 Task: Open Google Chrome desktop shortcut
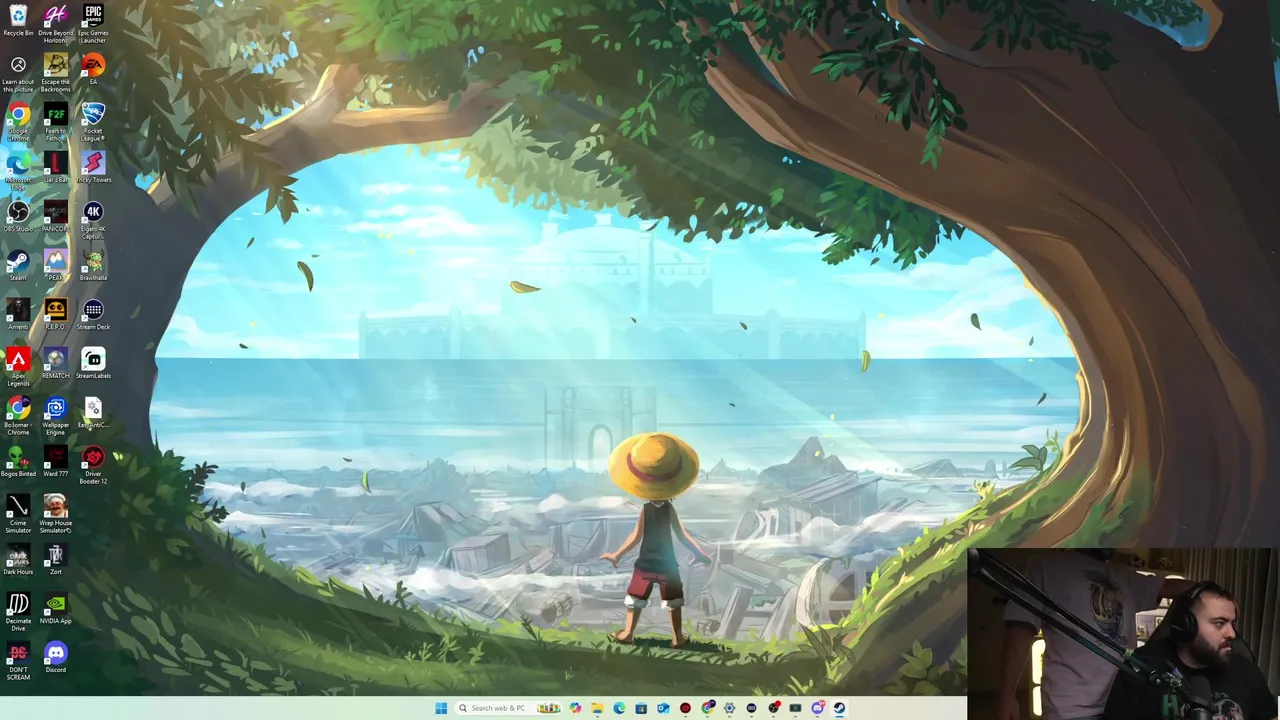18,122
